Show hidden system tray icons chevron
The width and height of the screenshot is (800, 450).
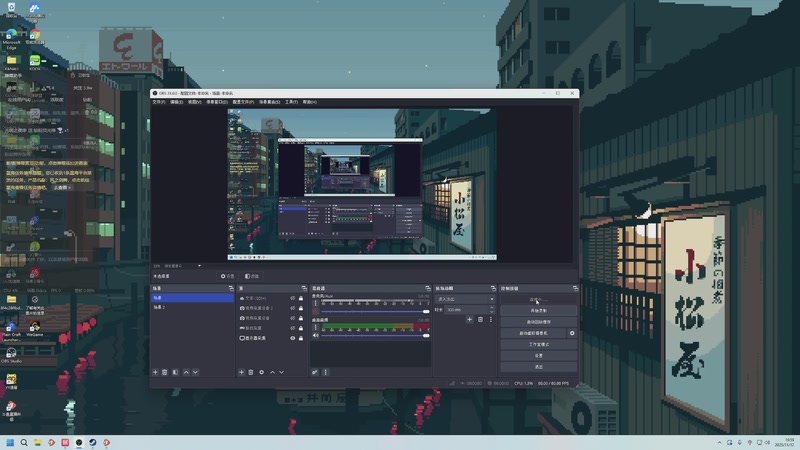719,442
